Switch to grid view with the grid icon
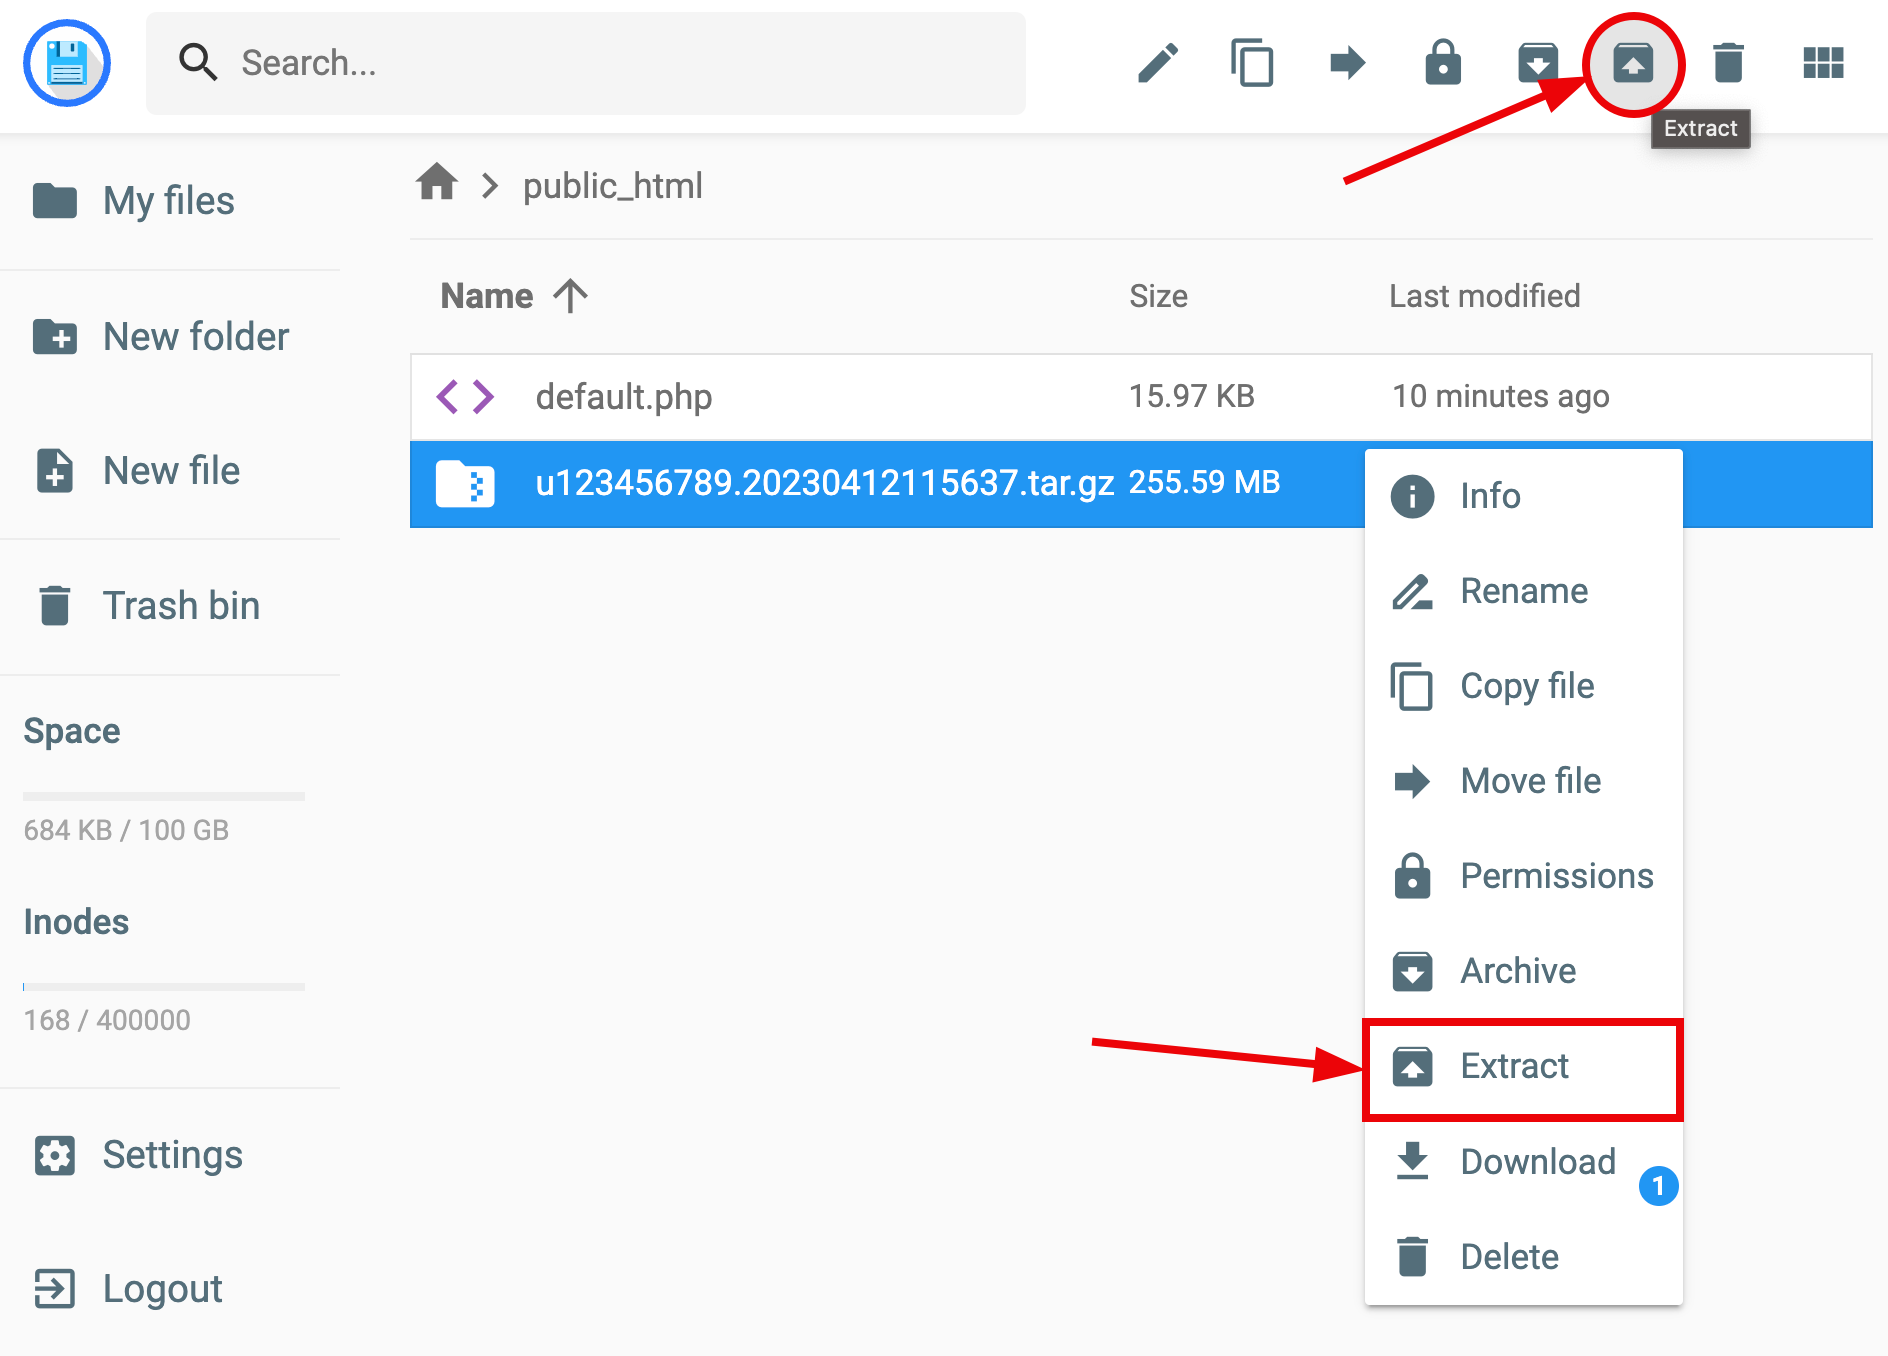This screenshot has width=1888, height=1356. 1823,63
